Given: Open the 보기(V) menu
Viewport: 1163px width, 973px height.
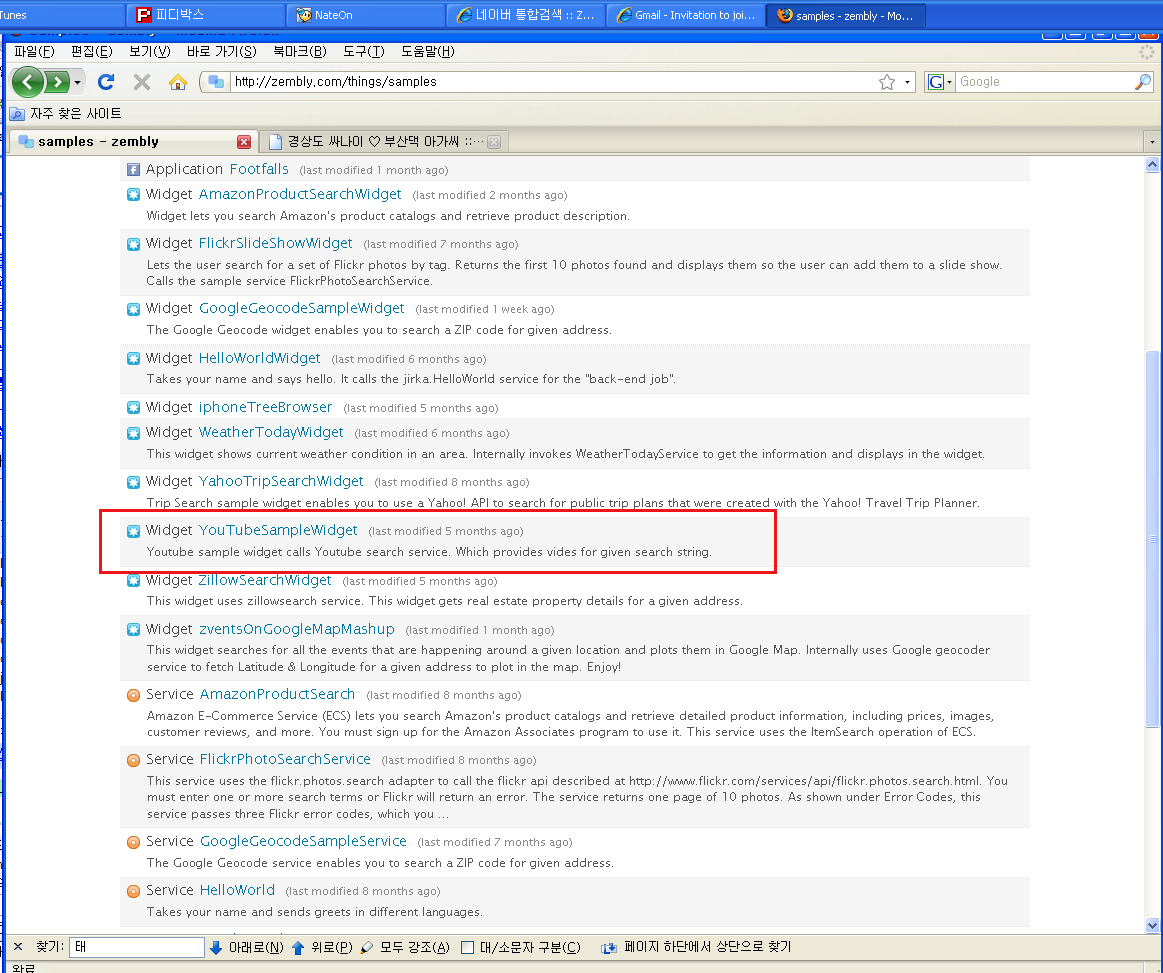Looking at the screenshot, I should 149,51.
